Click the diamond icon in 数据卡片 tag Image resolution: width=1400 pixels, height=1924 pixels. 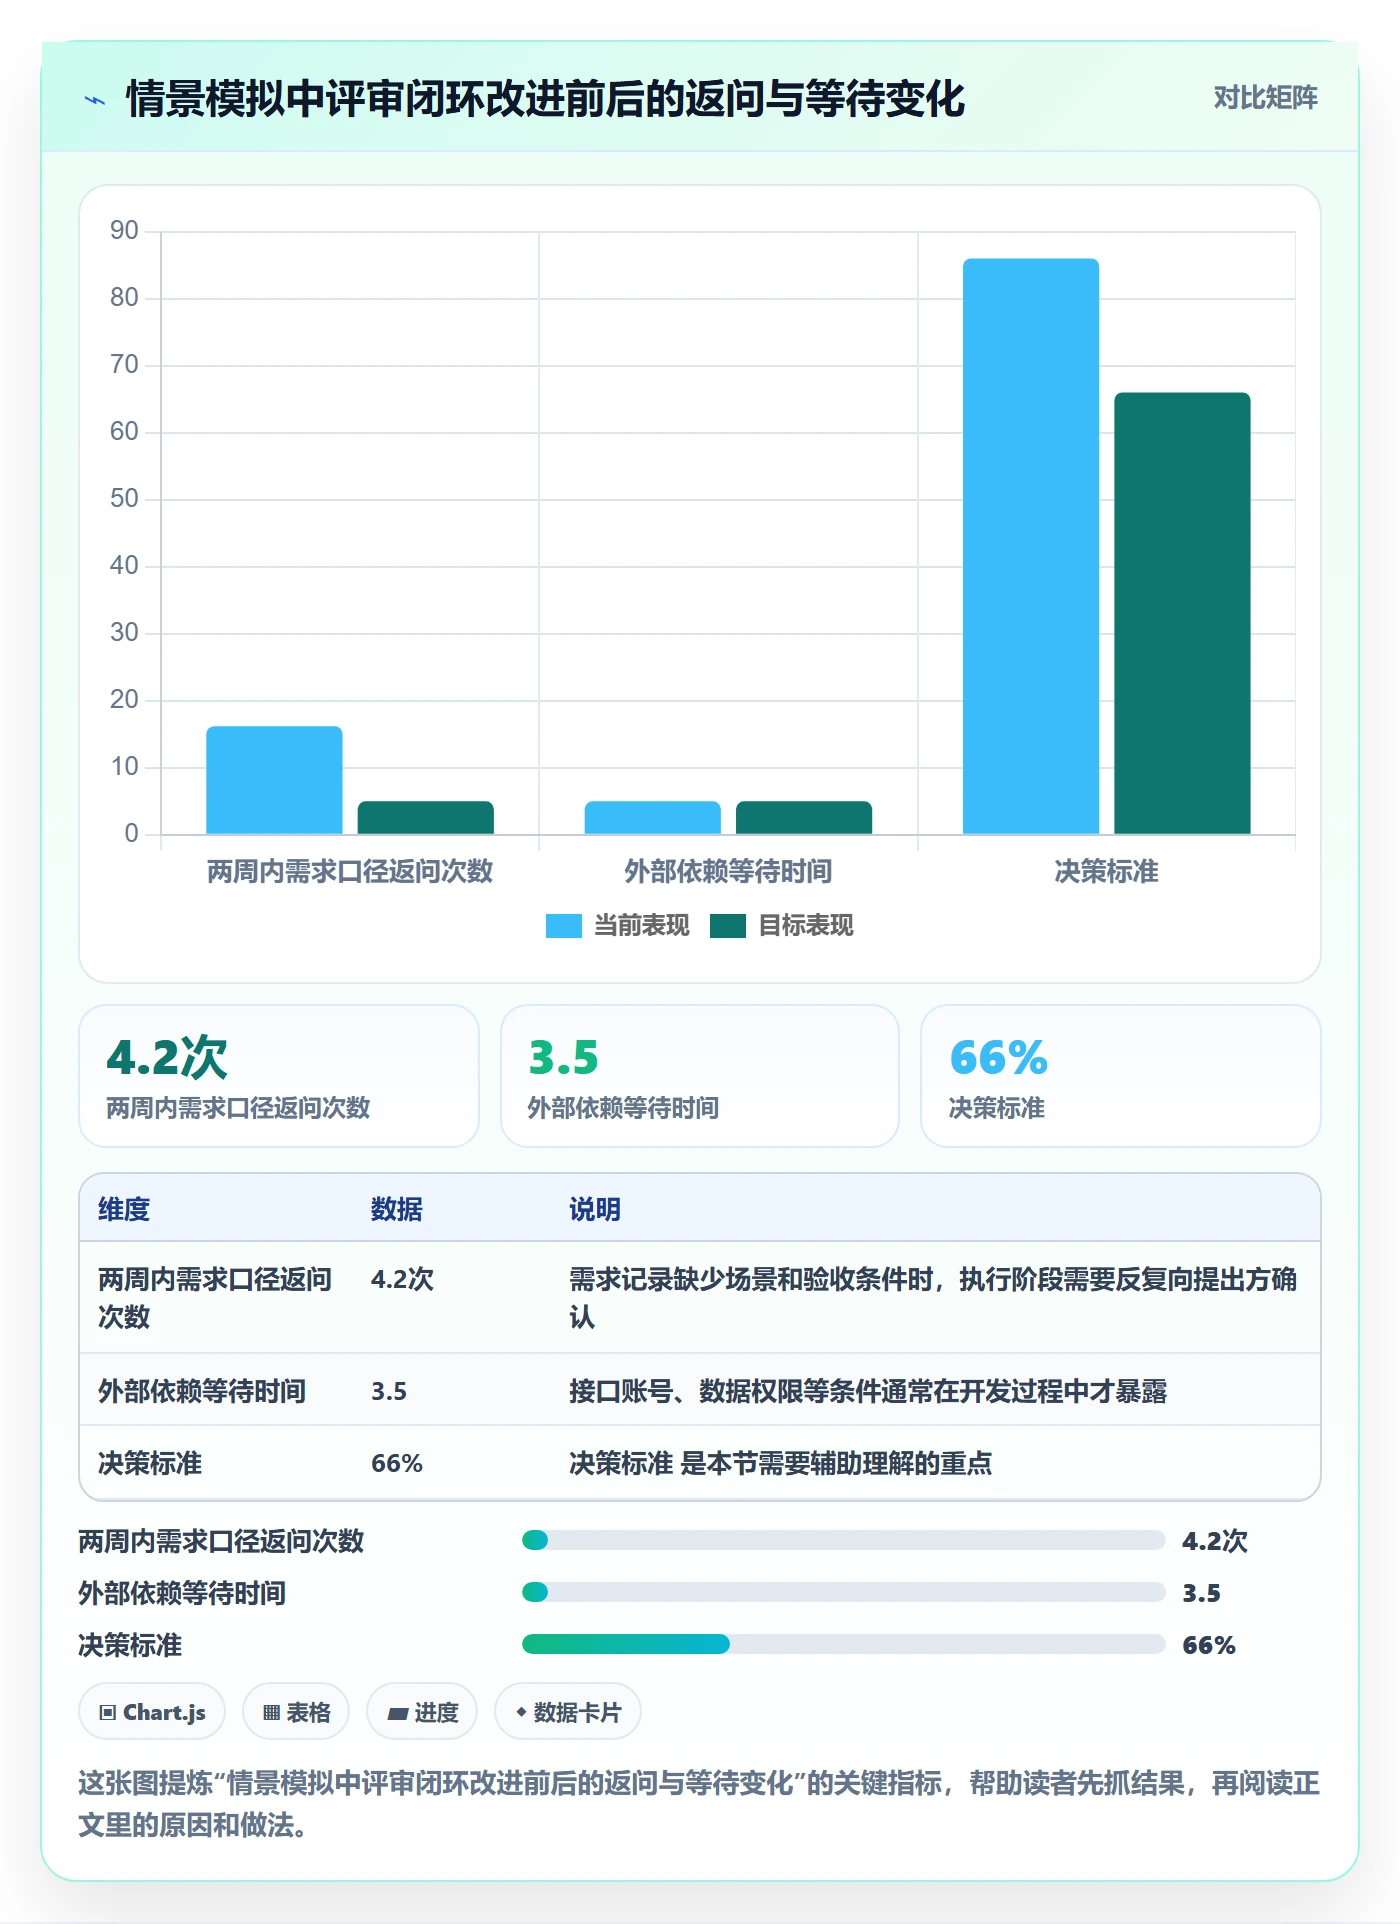pos(521,1712)
